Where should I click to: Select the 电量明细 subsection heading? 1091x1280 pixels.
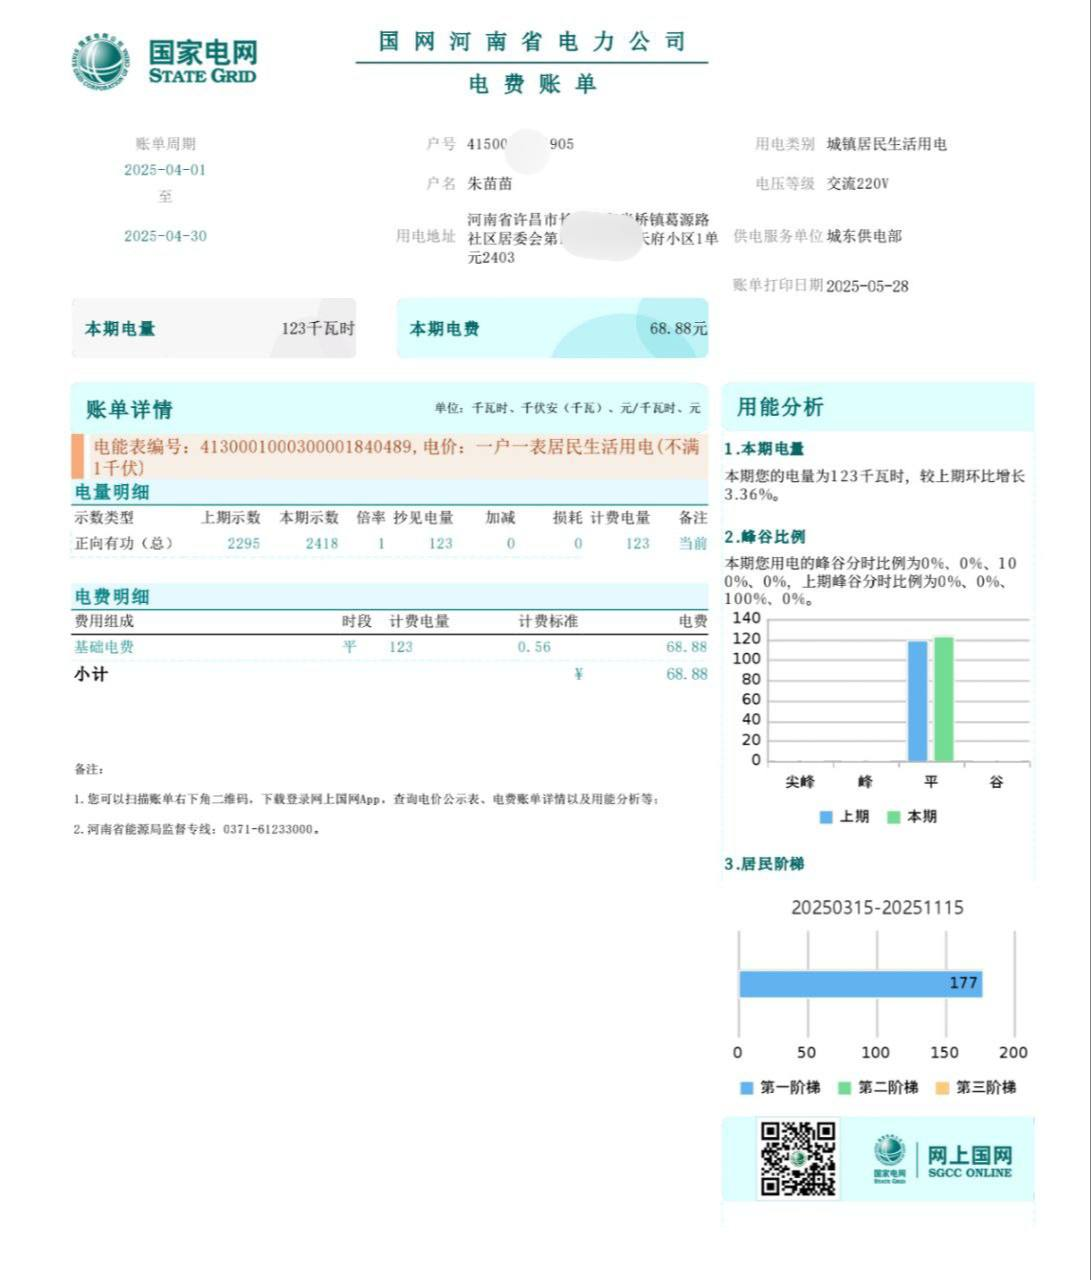(112, 492)
